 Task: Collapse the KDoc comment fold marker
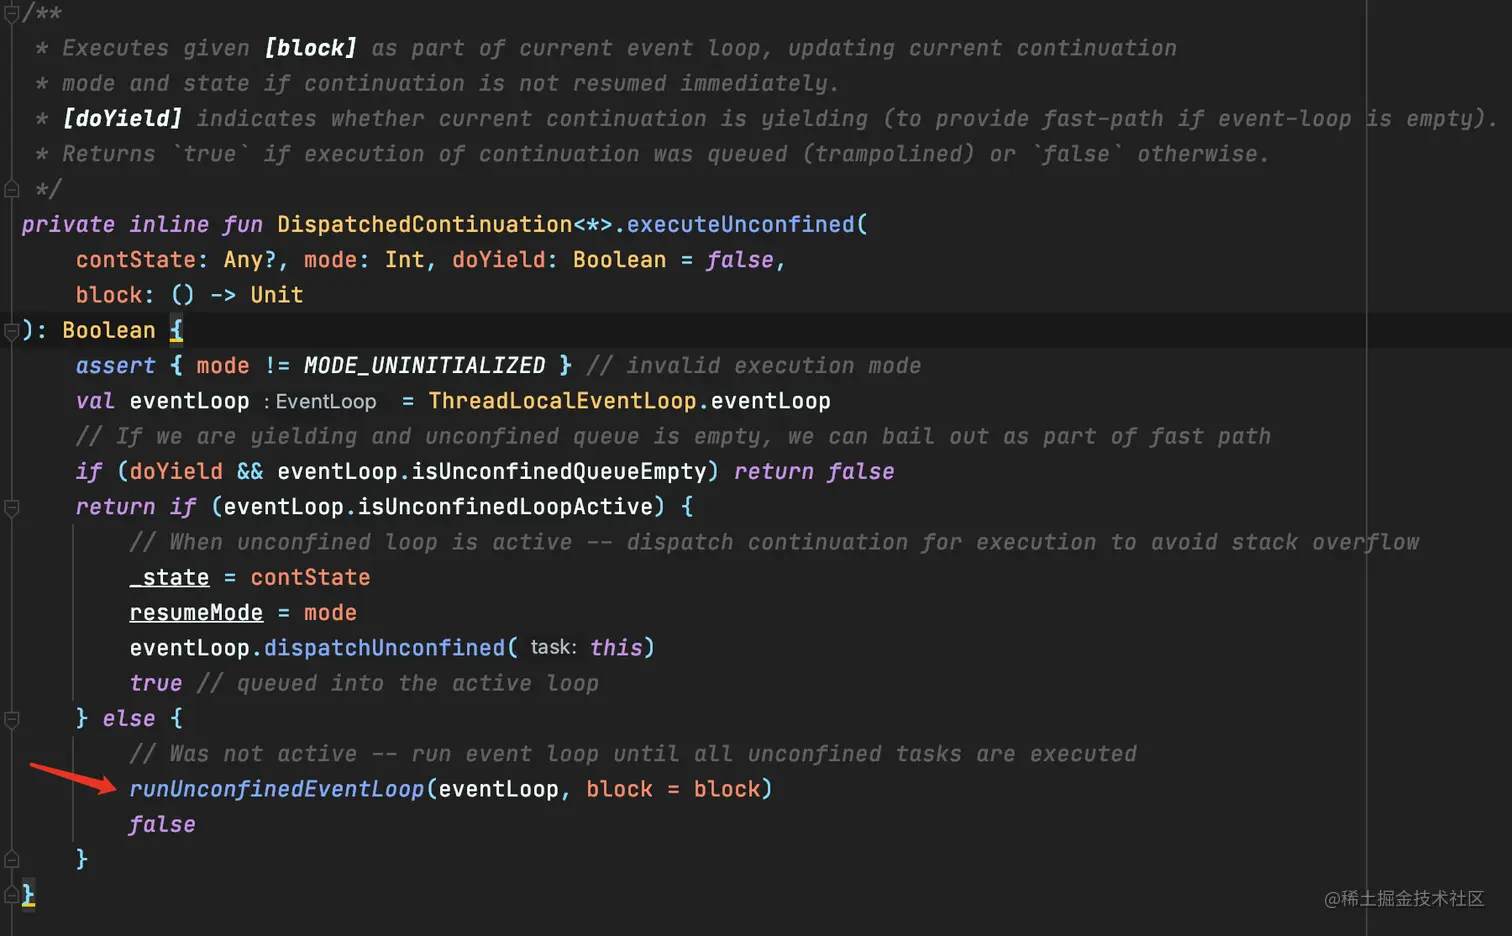[x=12, y=14]
